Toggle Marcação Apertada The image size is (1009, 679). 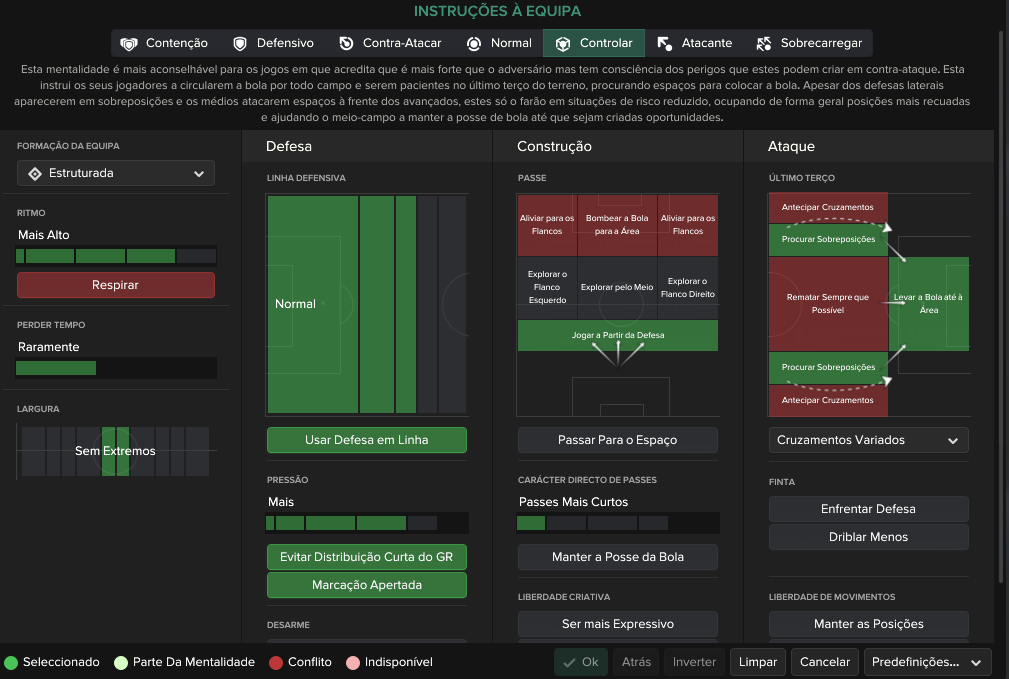click(x=367, y=585)
